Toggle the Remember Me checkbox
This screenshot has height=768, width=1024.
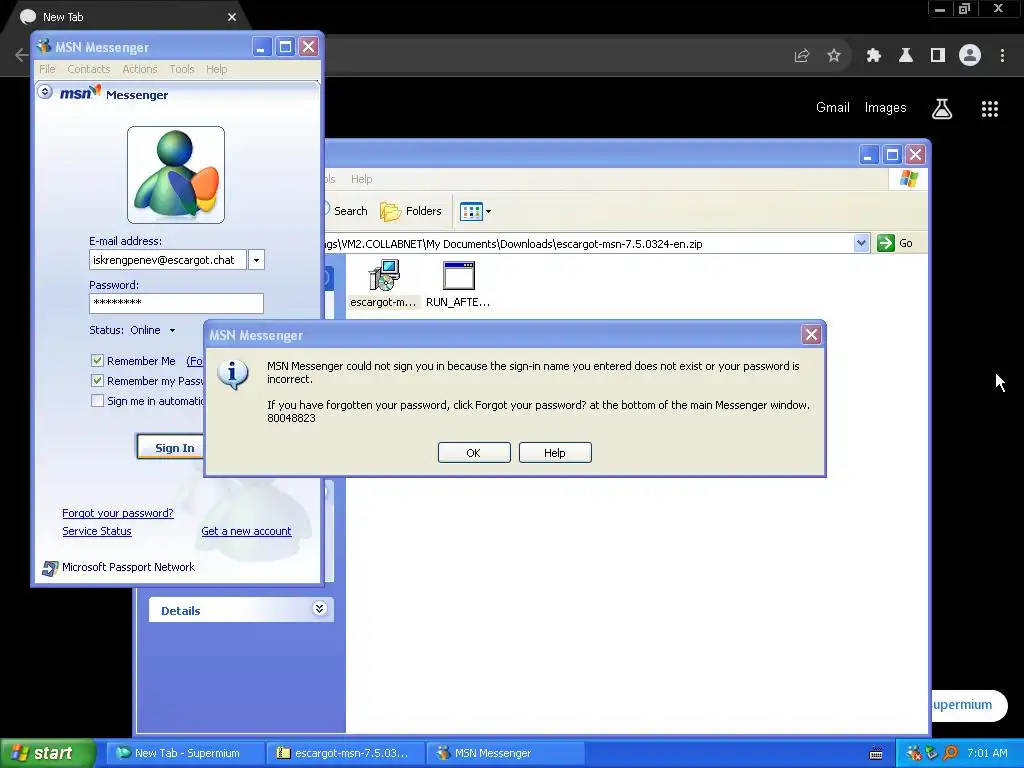coord(97,360)
